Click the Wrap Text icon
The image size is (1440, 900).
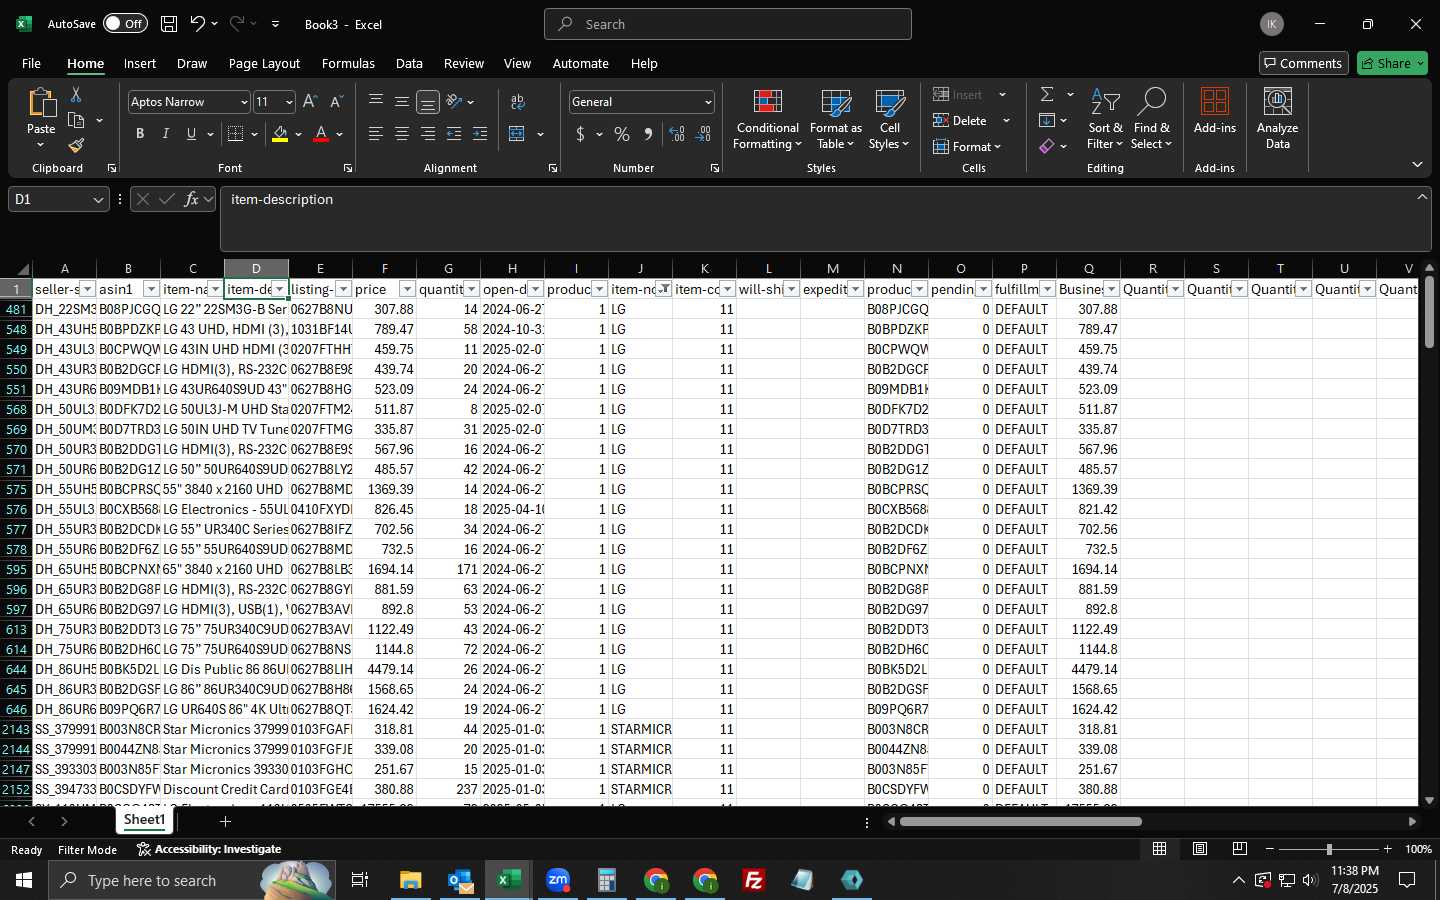pyautogui.click(x=518, y=102)
